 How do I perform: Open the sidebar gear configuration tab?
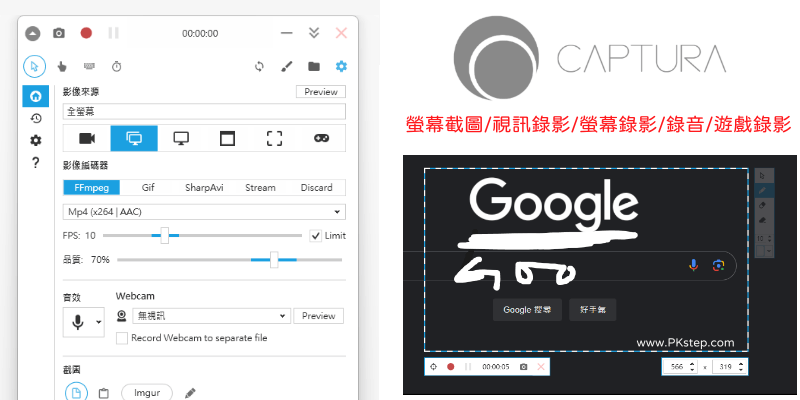click(36, 140)
